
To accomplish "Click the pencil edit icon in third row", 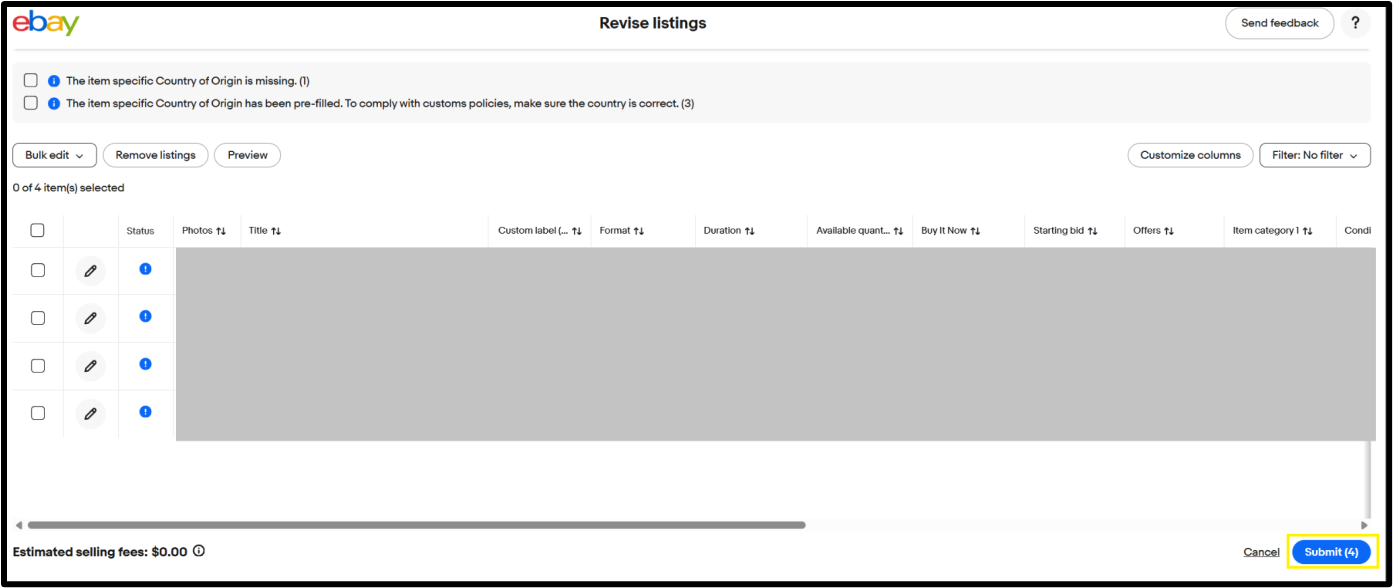I will coord(90,366).
